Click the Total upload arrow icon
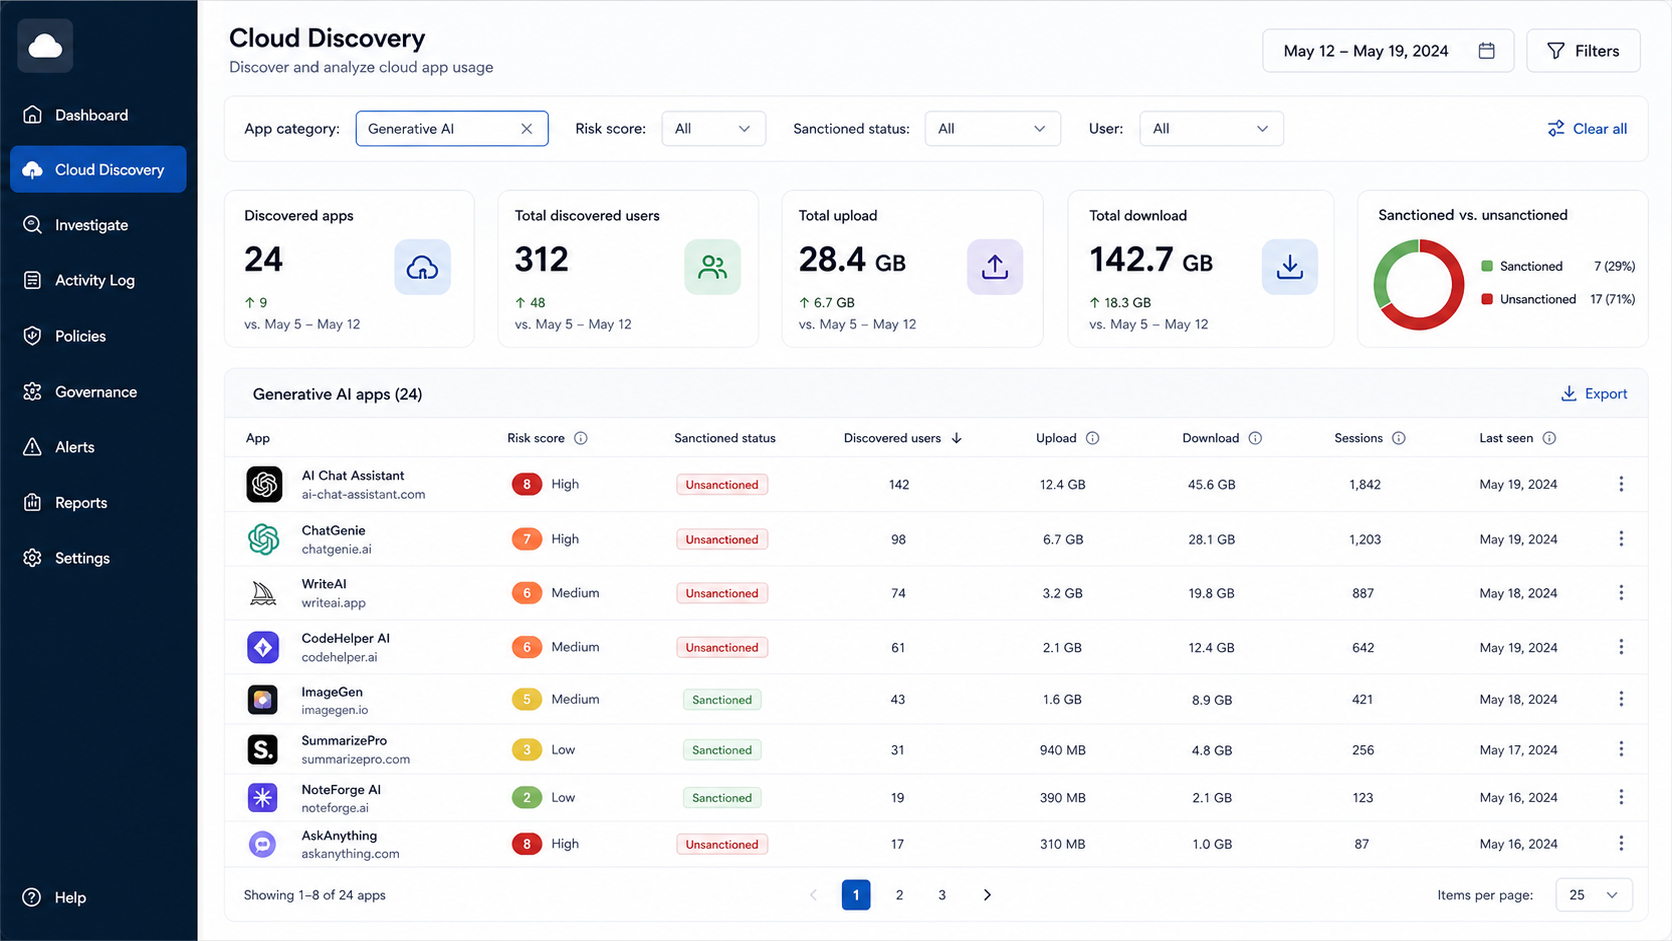Screen dimensions: 1672x941 994,267
